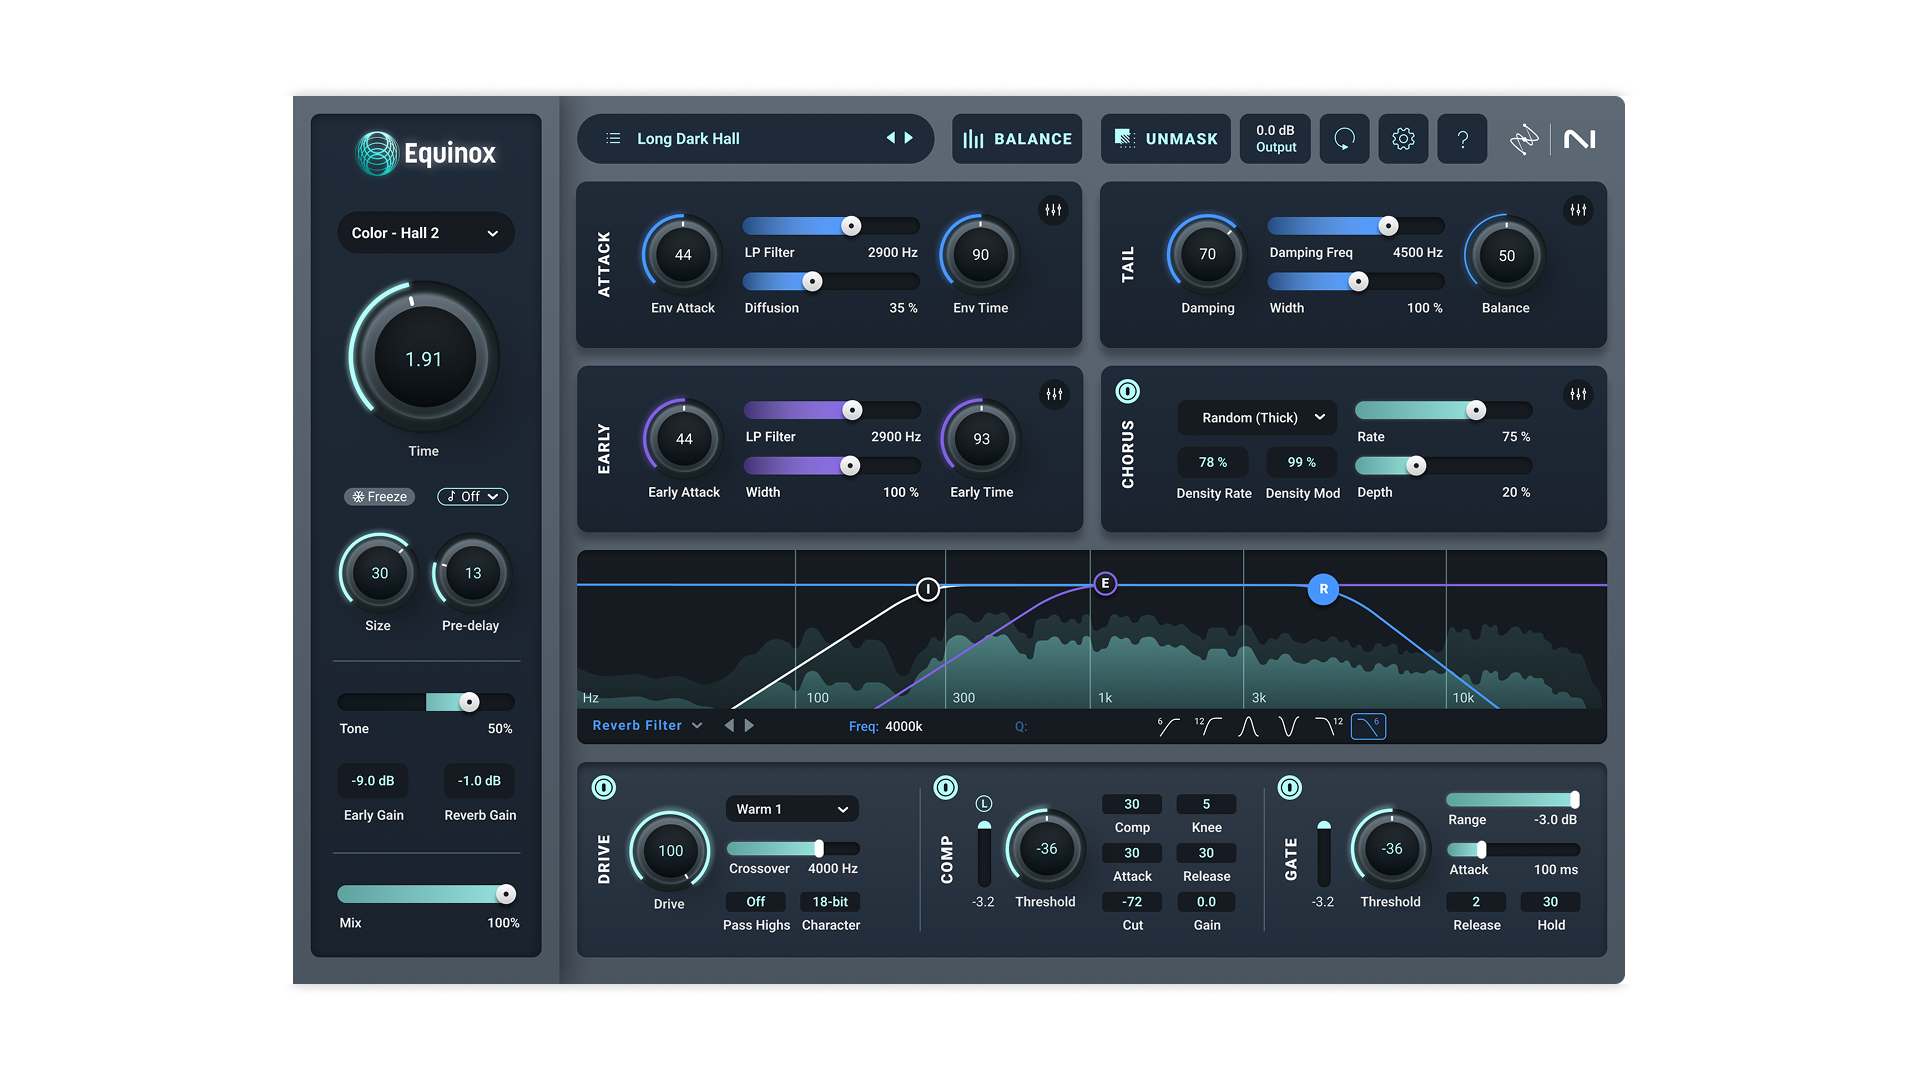The image size is (1920, 1080).
Task: Toggle the Drive section power button
Action: (x=604, y=788)
